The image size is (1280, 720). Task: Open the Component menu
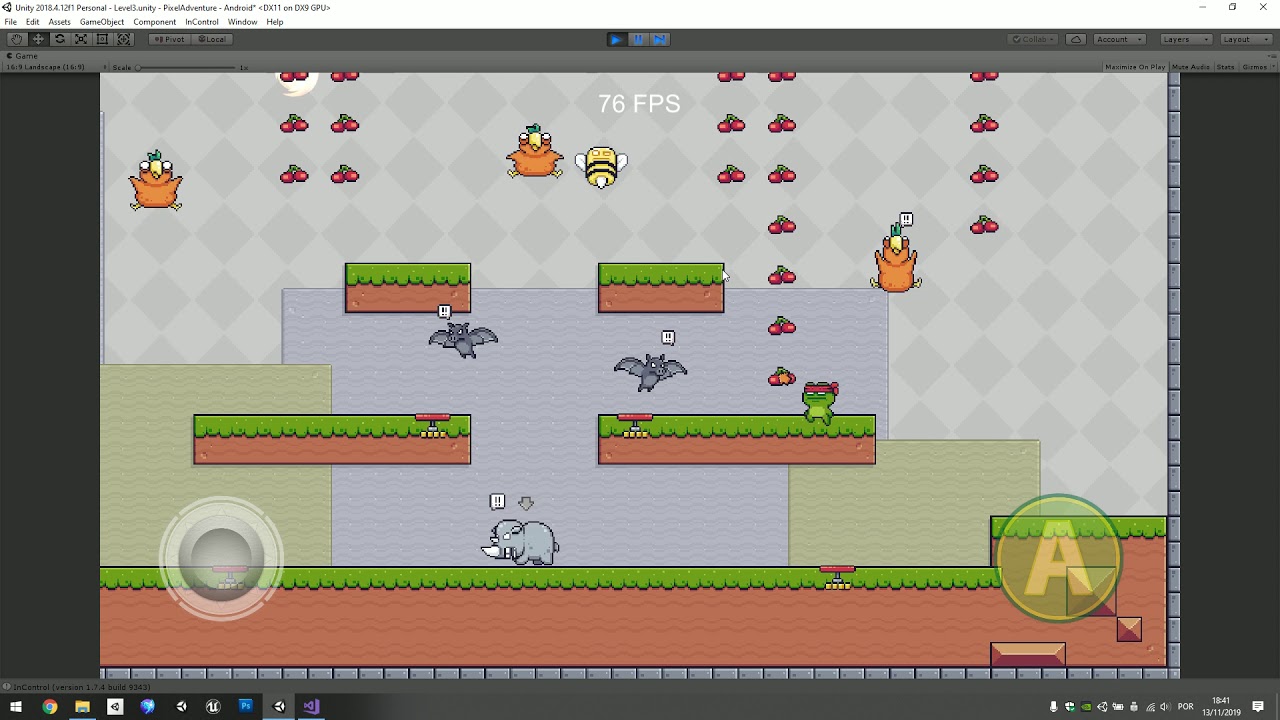[155, 22]
